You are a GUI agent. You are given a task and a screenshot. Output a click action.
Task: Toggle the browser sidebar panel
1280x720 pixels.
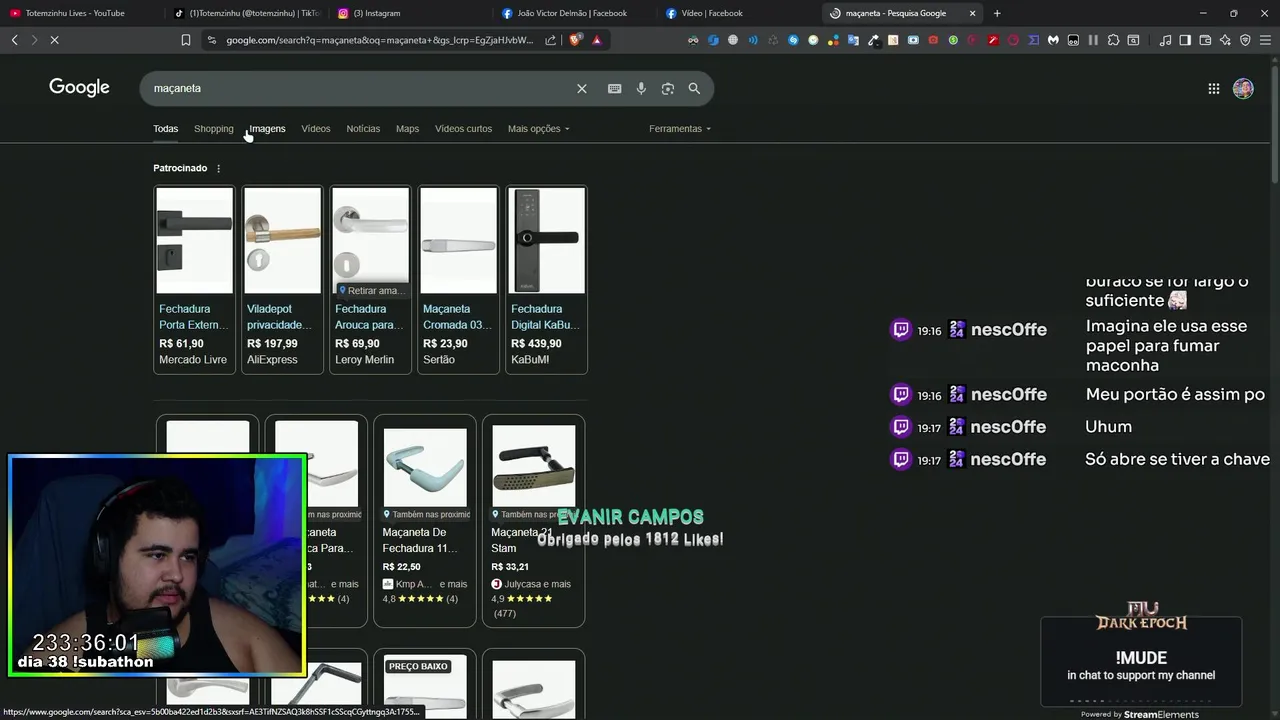(x=1185, y=40)
